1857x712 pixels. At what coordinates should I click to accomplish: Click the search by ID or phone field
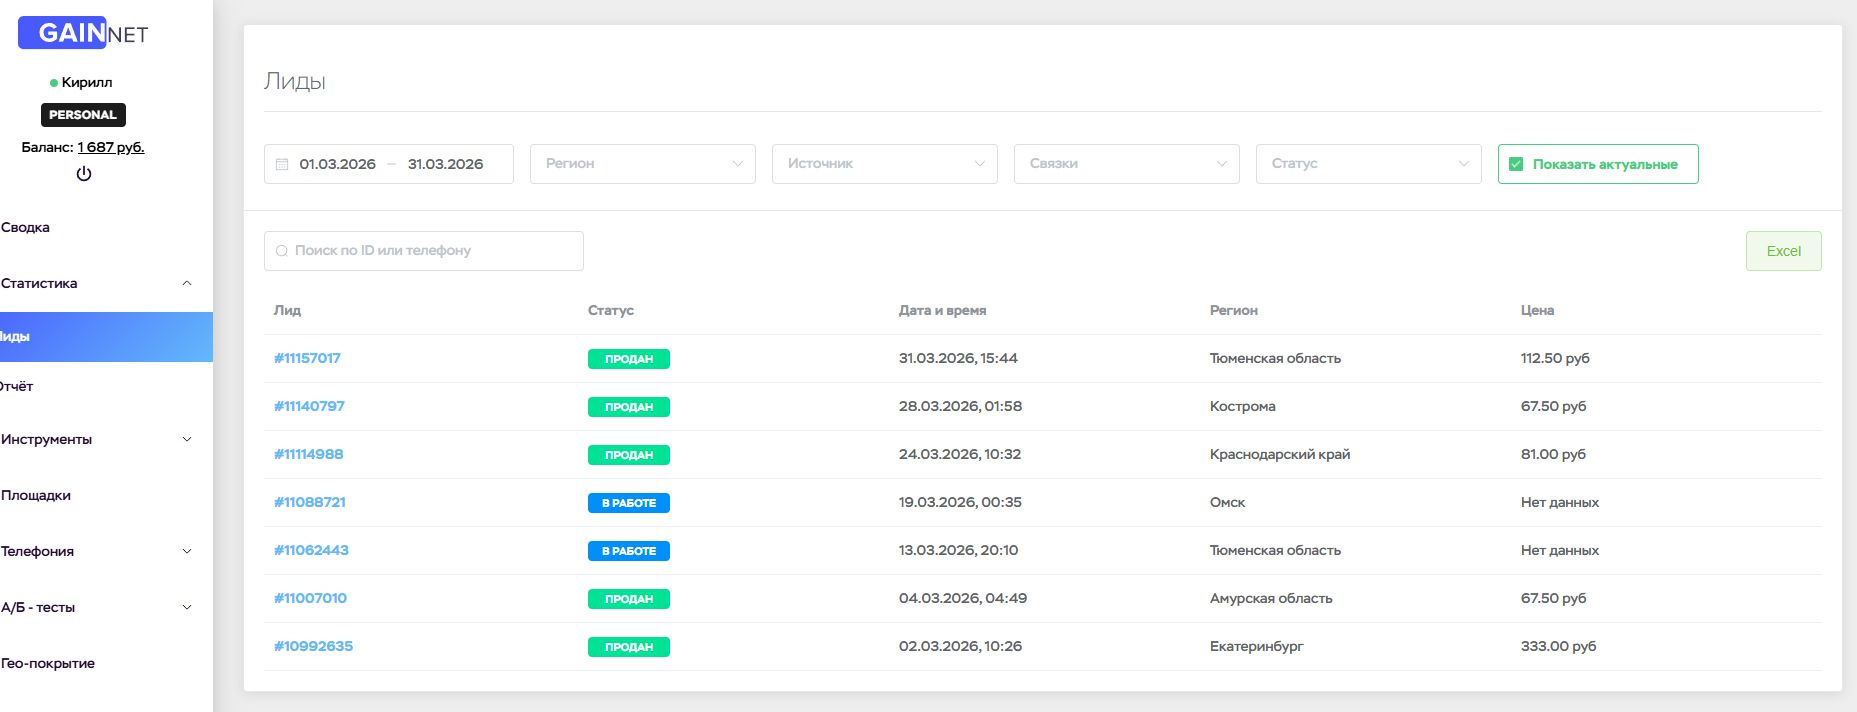[x=424, y=251]
